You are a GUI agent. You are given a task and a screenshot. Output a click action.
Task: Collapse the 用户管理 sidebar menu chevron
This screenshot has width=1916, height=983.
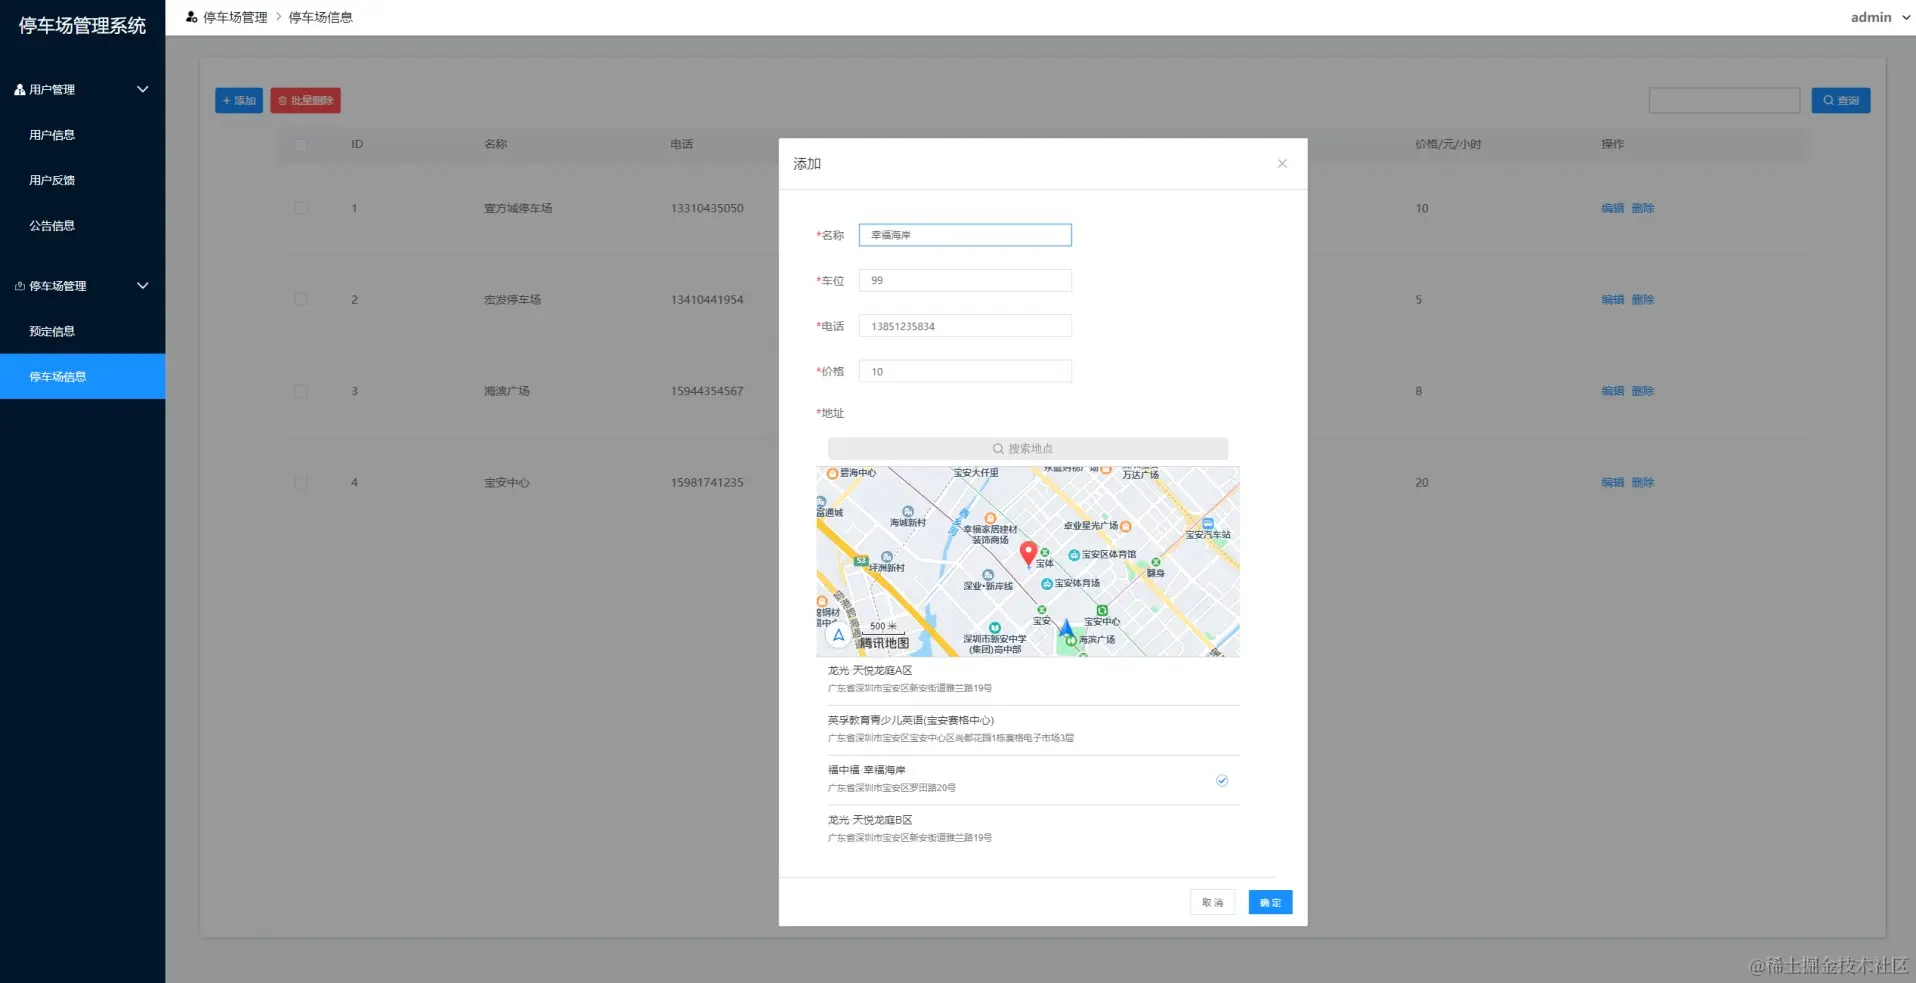pyautogui.click(x=143, y=90)
